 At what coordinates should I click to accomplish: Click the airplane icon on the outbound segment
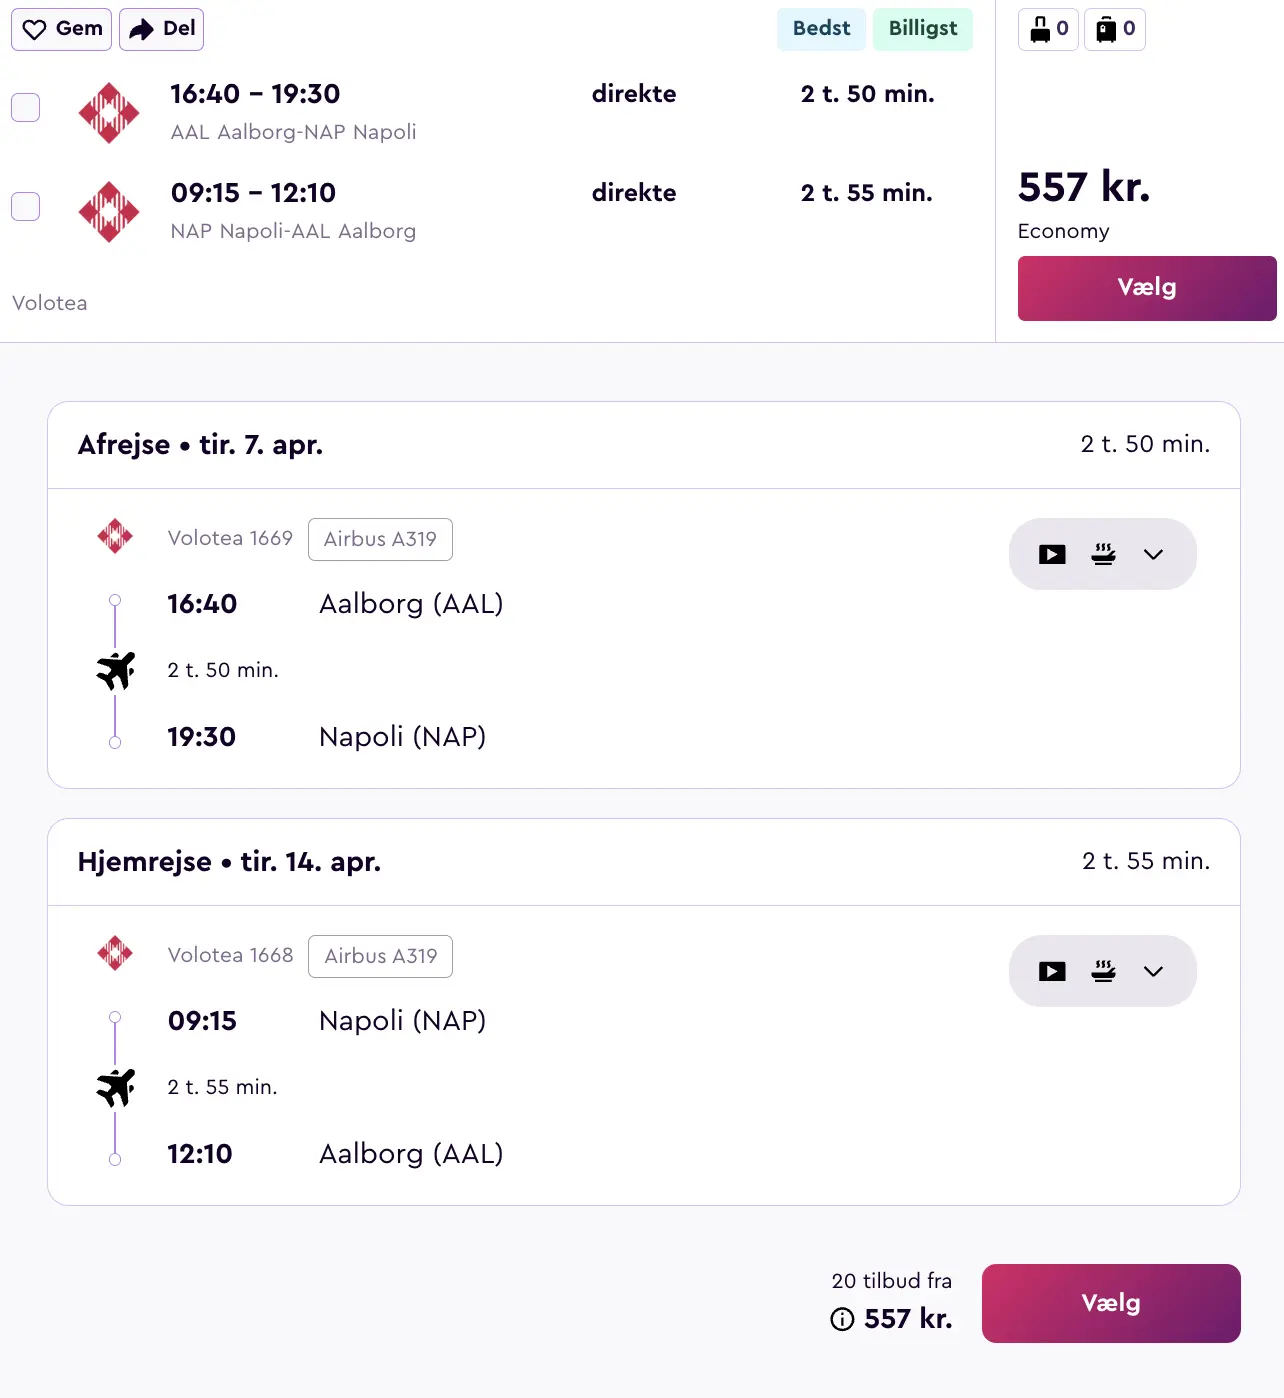116,669
